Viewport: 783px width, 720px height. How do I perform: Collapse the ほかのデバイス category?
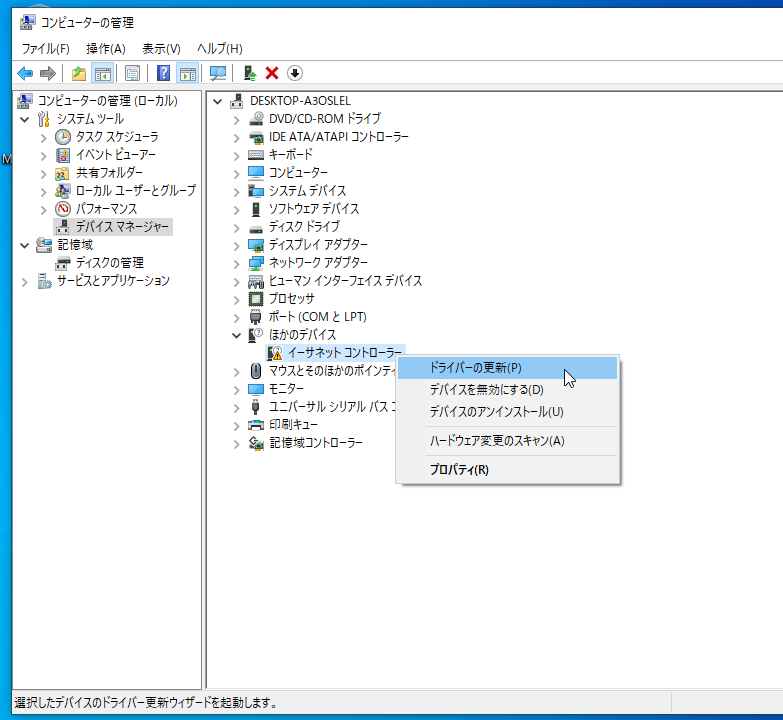pyautogui.click(x=237, y=335)
